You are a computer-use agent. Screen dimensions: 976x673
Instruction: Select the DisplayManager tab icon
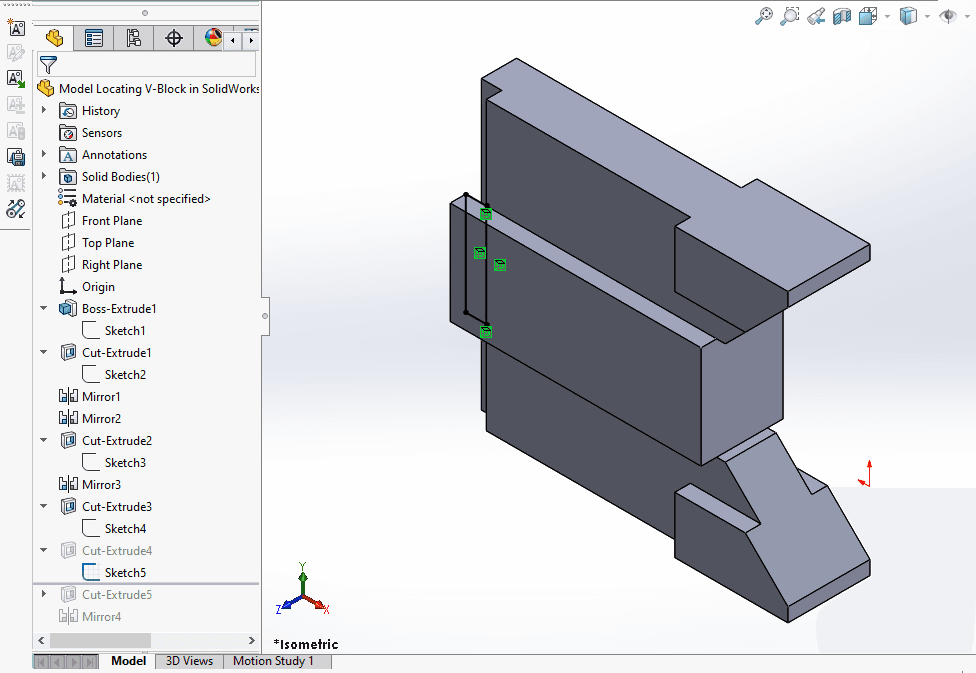click(212, 38)
